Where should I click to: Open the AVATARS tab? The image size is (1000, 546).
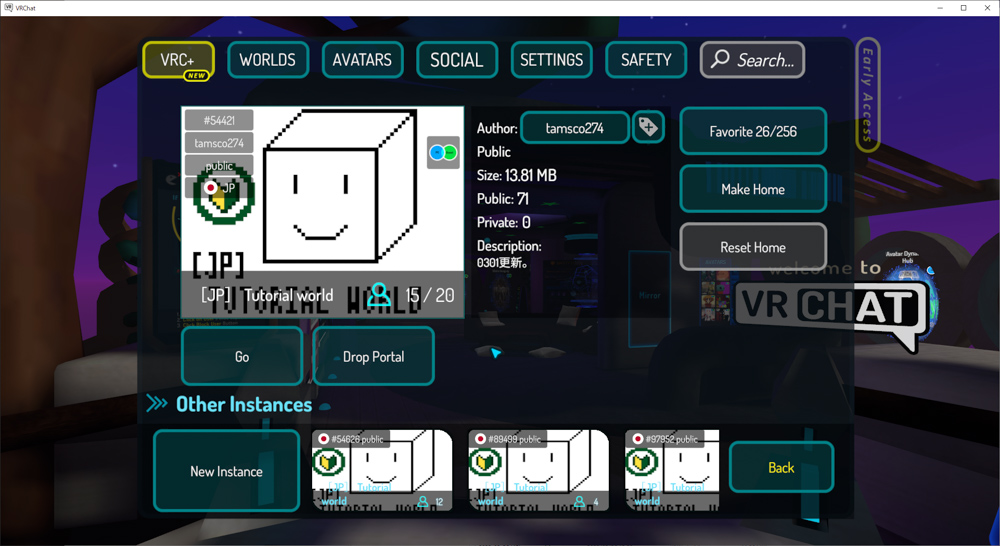(x=362, y=60)
